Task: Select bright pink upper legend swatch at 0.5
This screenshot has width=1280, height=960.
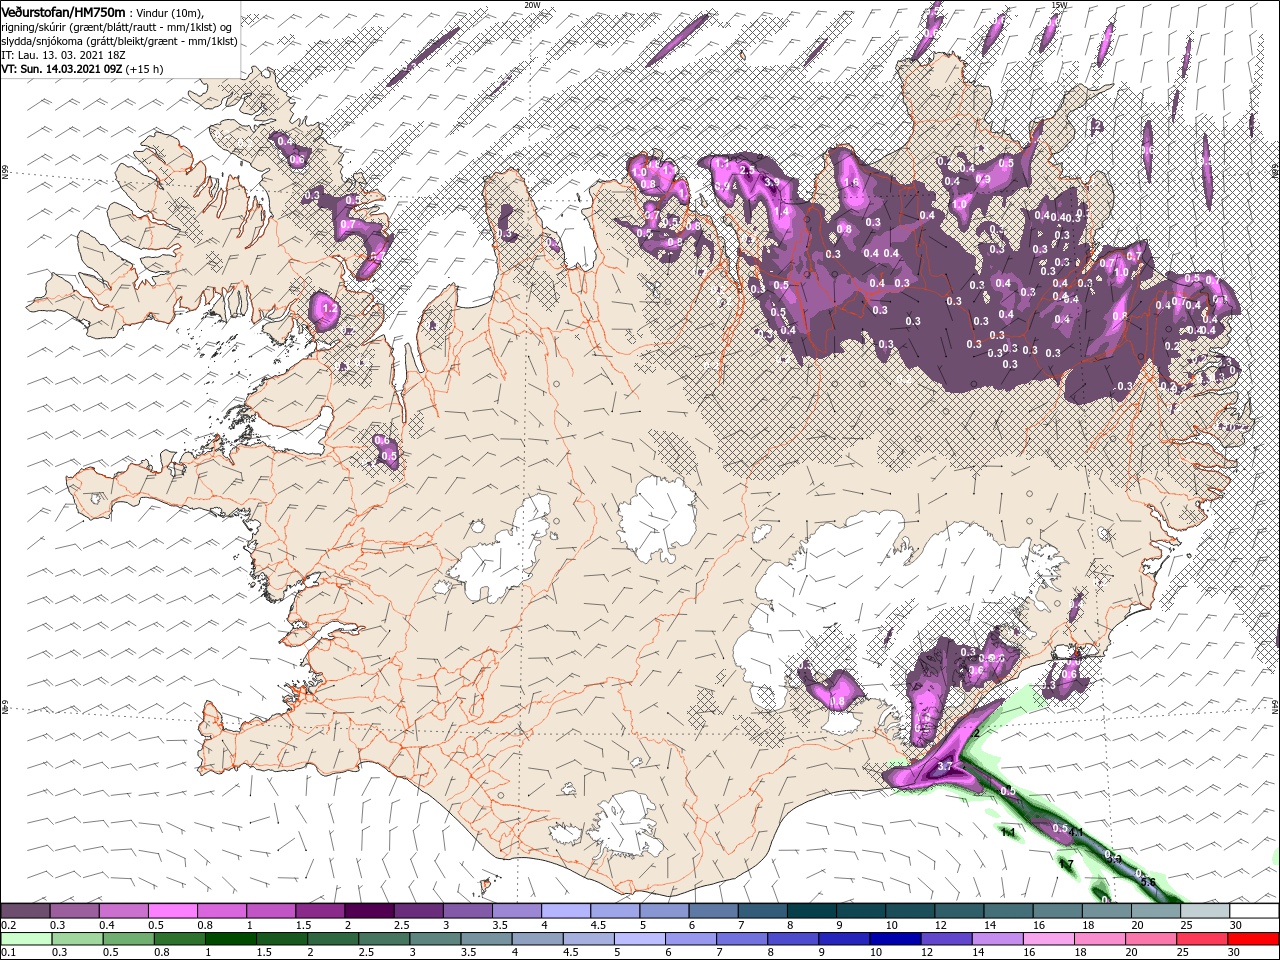Action: tap(172, 911)
